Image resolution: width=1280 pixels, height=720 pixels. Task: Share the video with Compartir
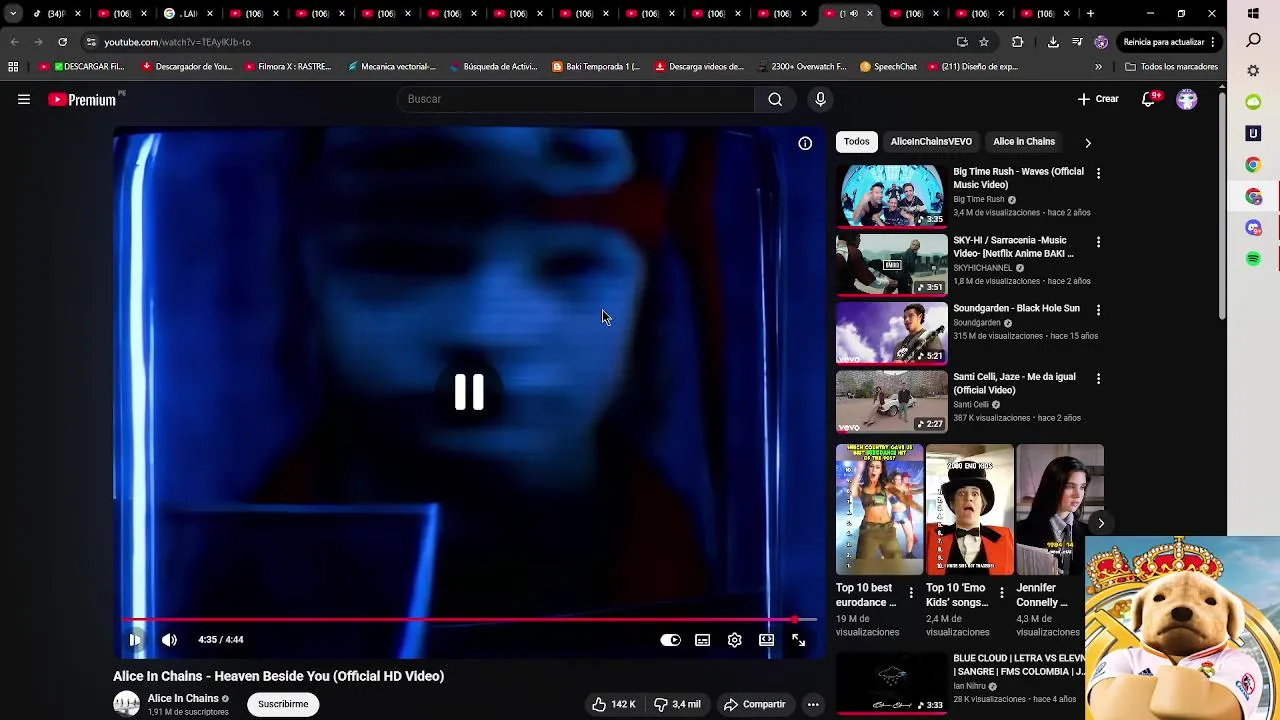click(754, 704)
